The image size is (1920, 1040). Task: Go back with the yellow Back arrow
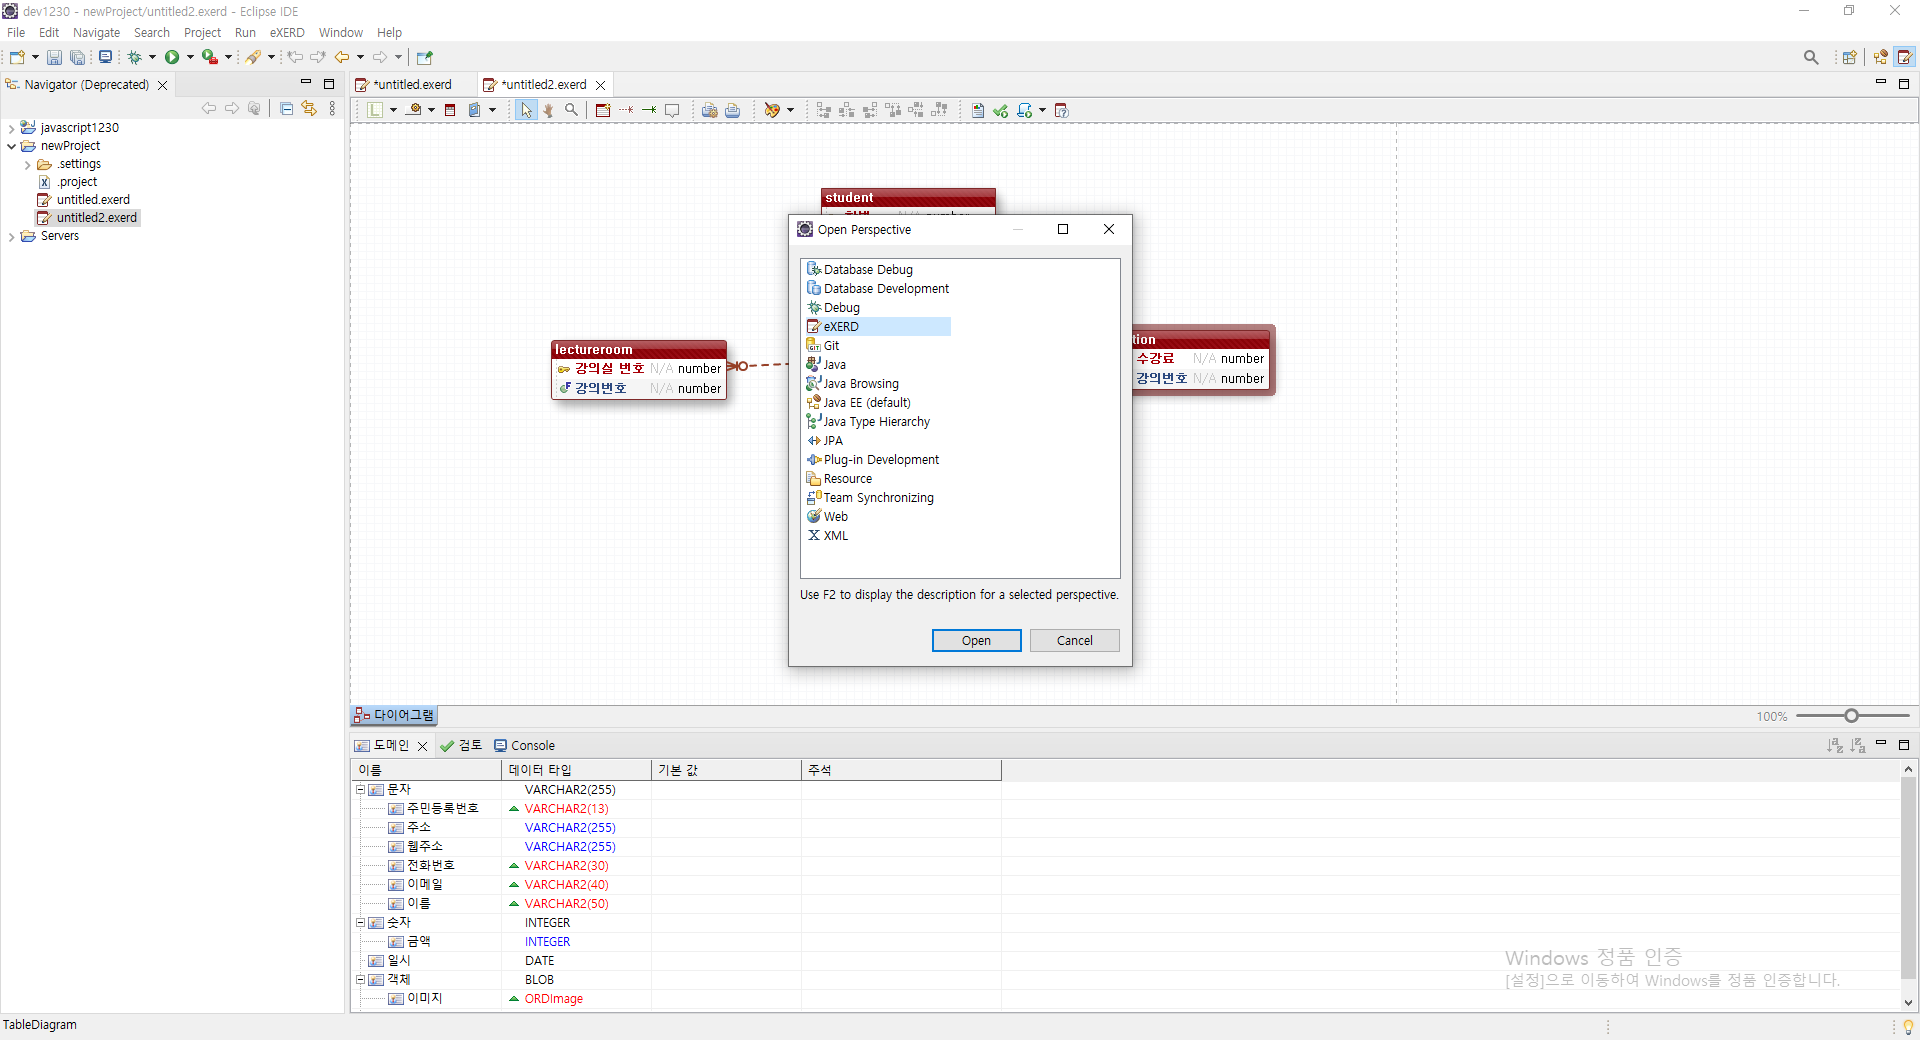pos(342,57)
